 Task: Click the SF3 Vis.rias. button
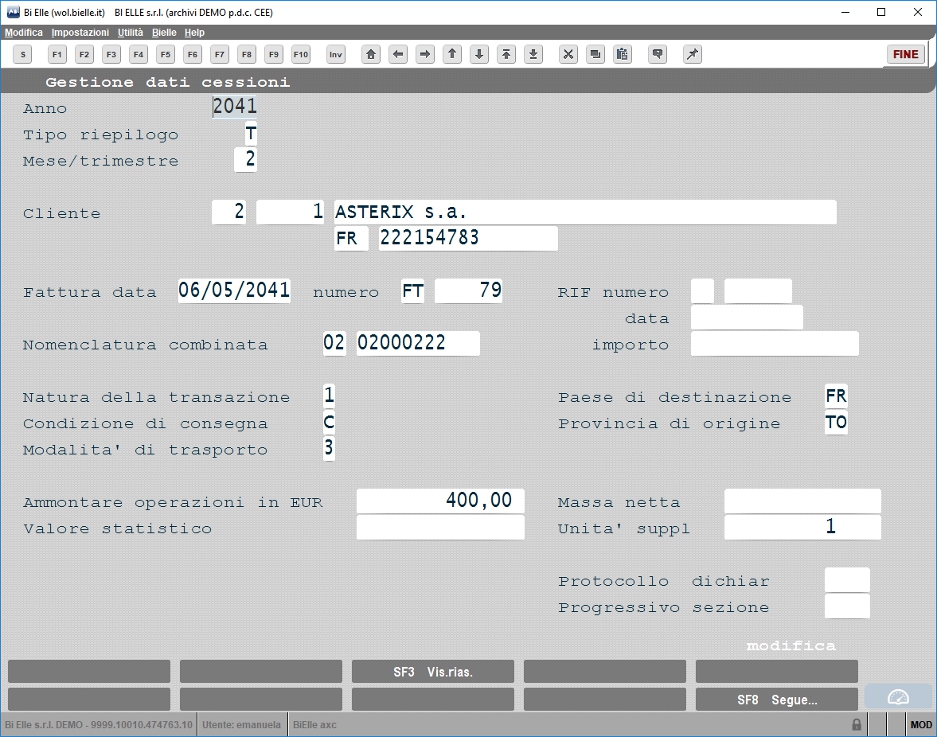[433, 672]
